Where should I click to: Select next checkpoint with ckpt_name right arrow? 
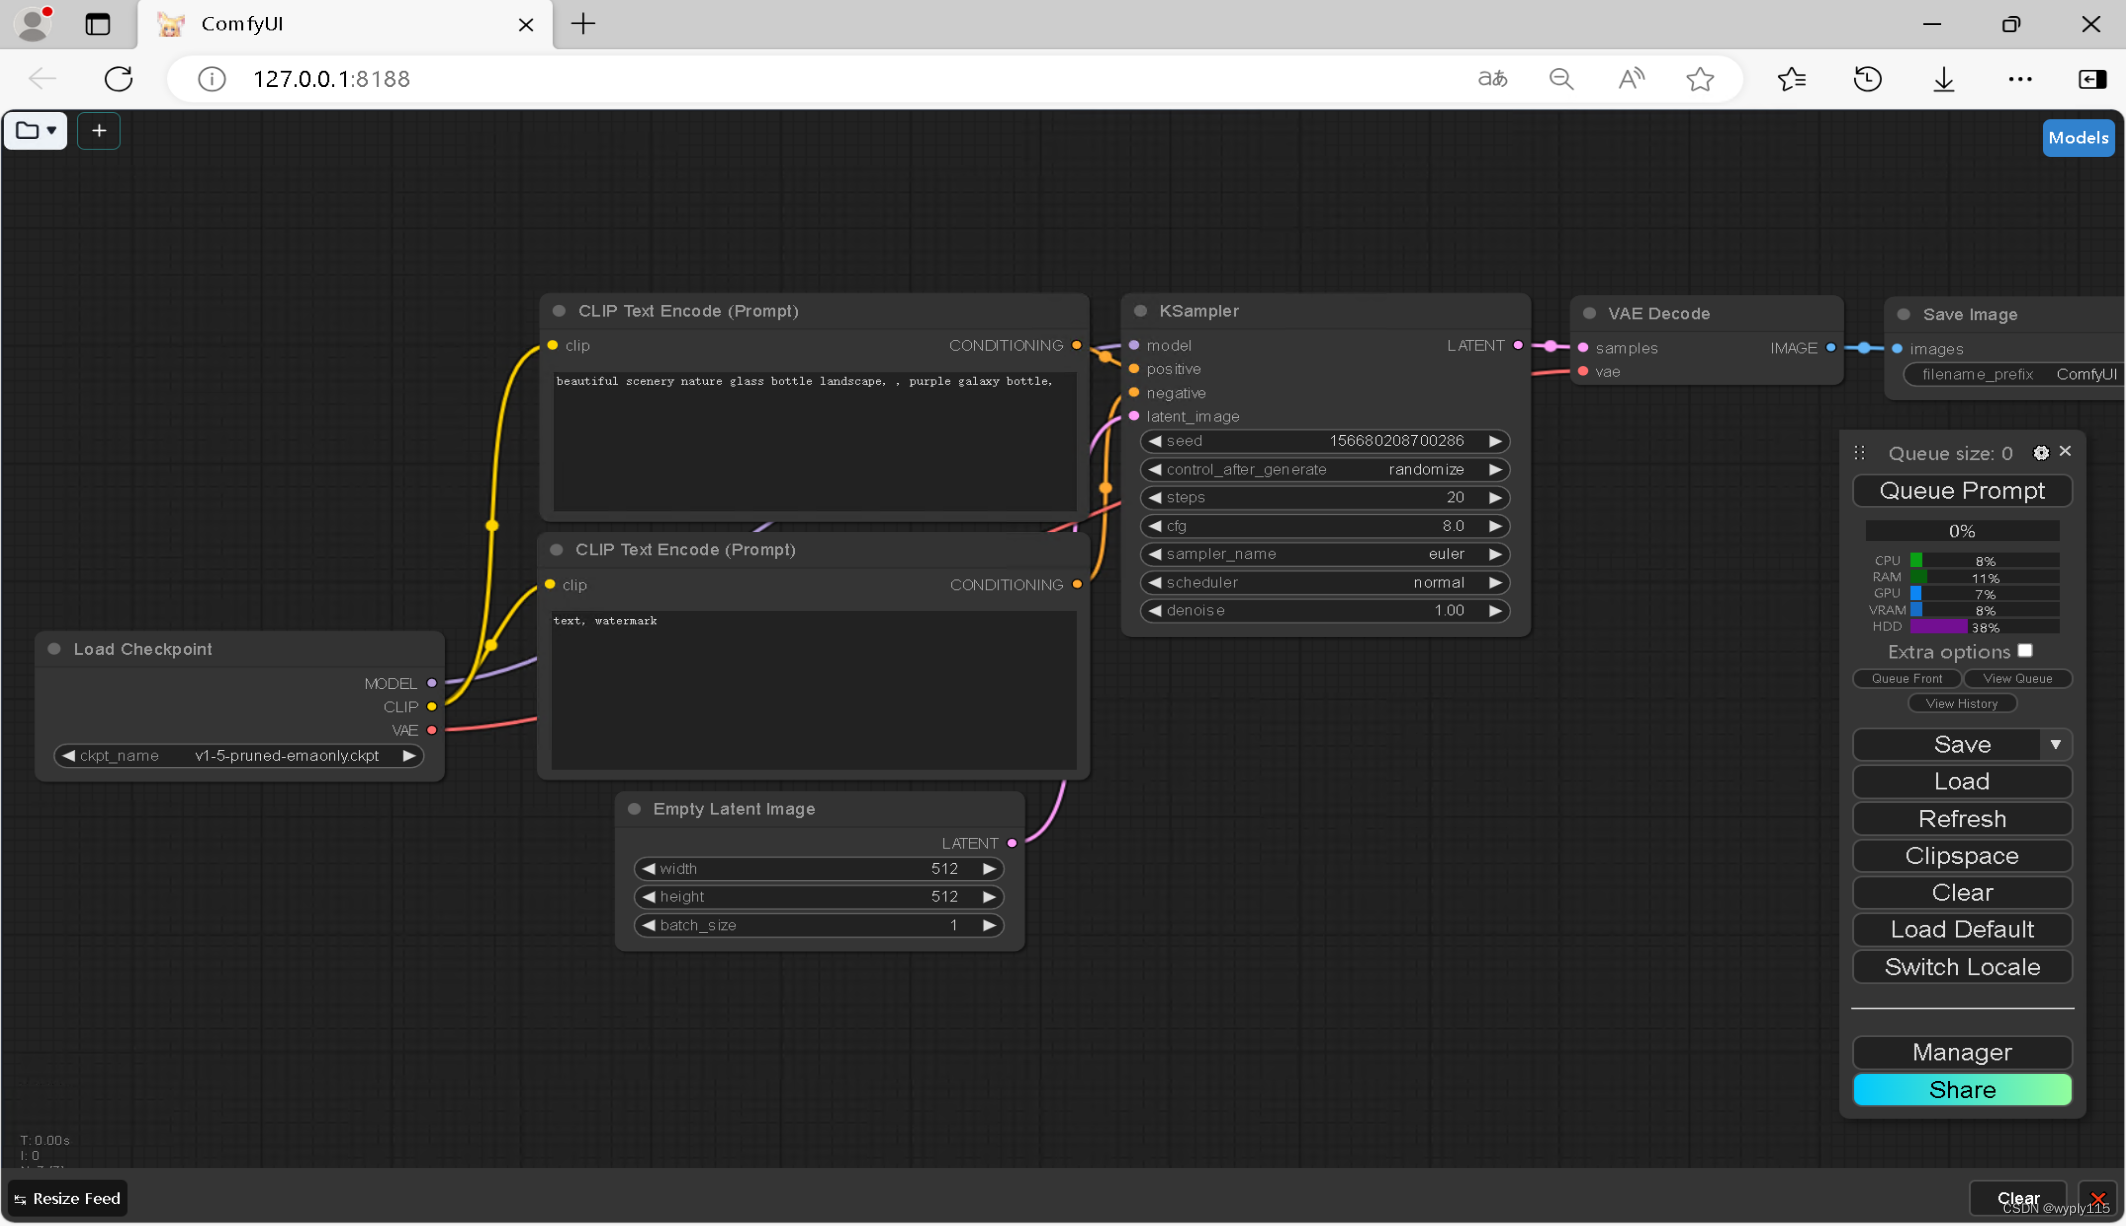coord(409,755)
